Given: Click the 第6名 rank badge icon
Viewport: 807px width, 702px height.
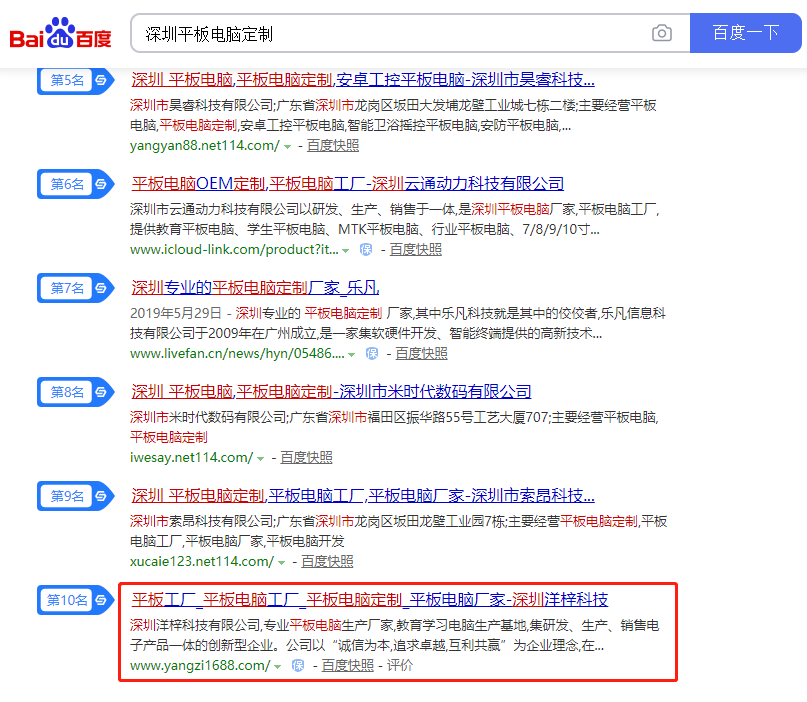Looking at the screenshot, I should 76,184.
